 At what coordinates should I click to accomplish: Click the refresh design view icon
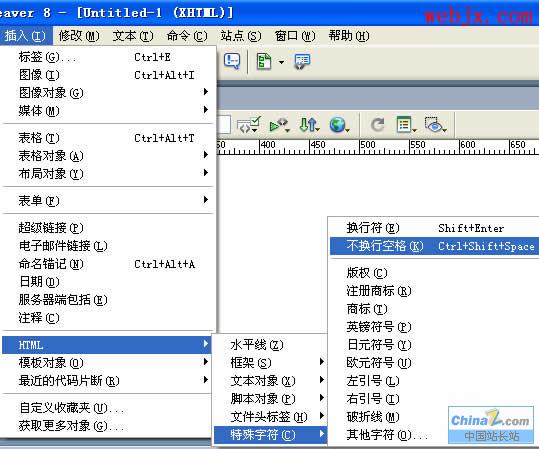click(x=378, y=124)
